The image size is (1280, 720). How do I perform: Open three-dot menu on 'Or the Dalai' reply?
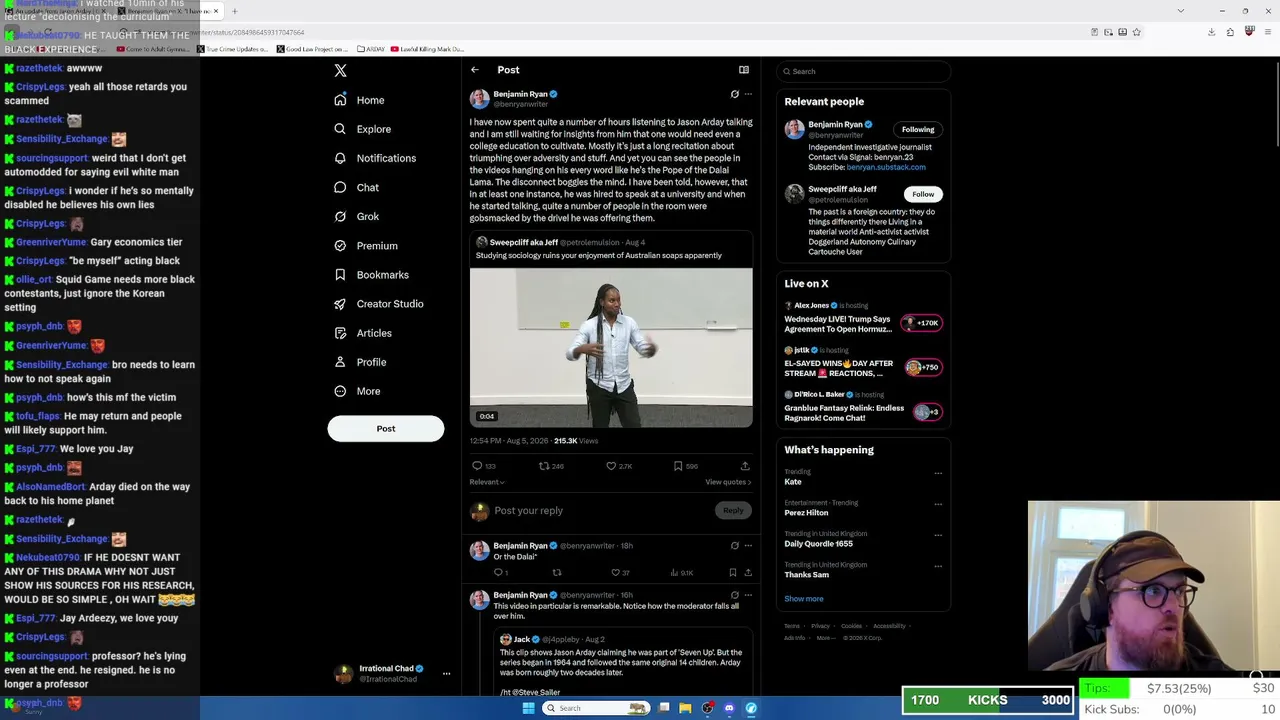point(748,546)
